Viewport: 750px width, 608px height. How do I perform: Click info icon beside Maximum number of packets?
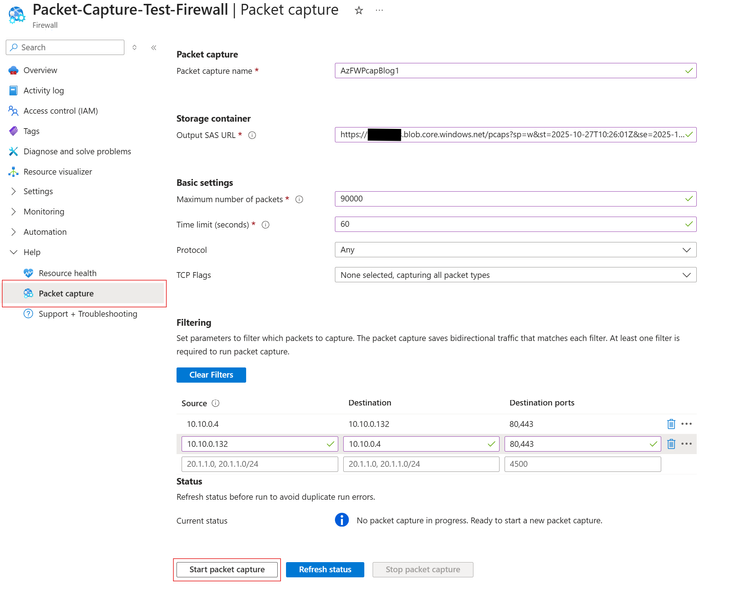click(x=299, y=199)
